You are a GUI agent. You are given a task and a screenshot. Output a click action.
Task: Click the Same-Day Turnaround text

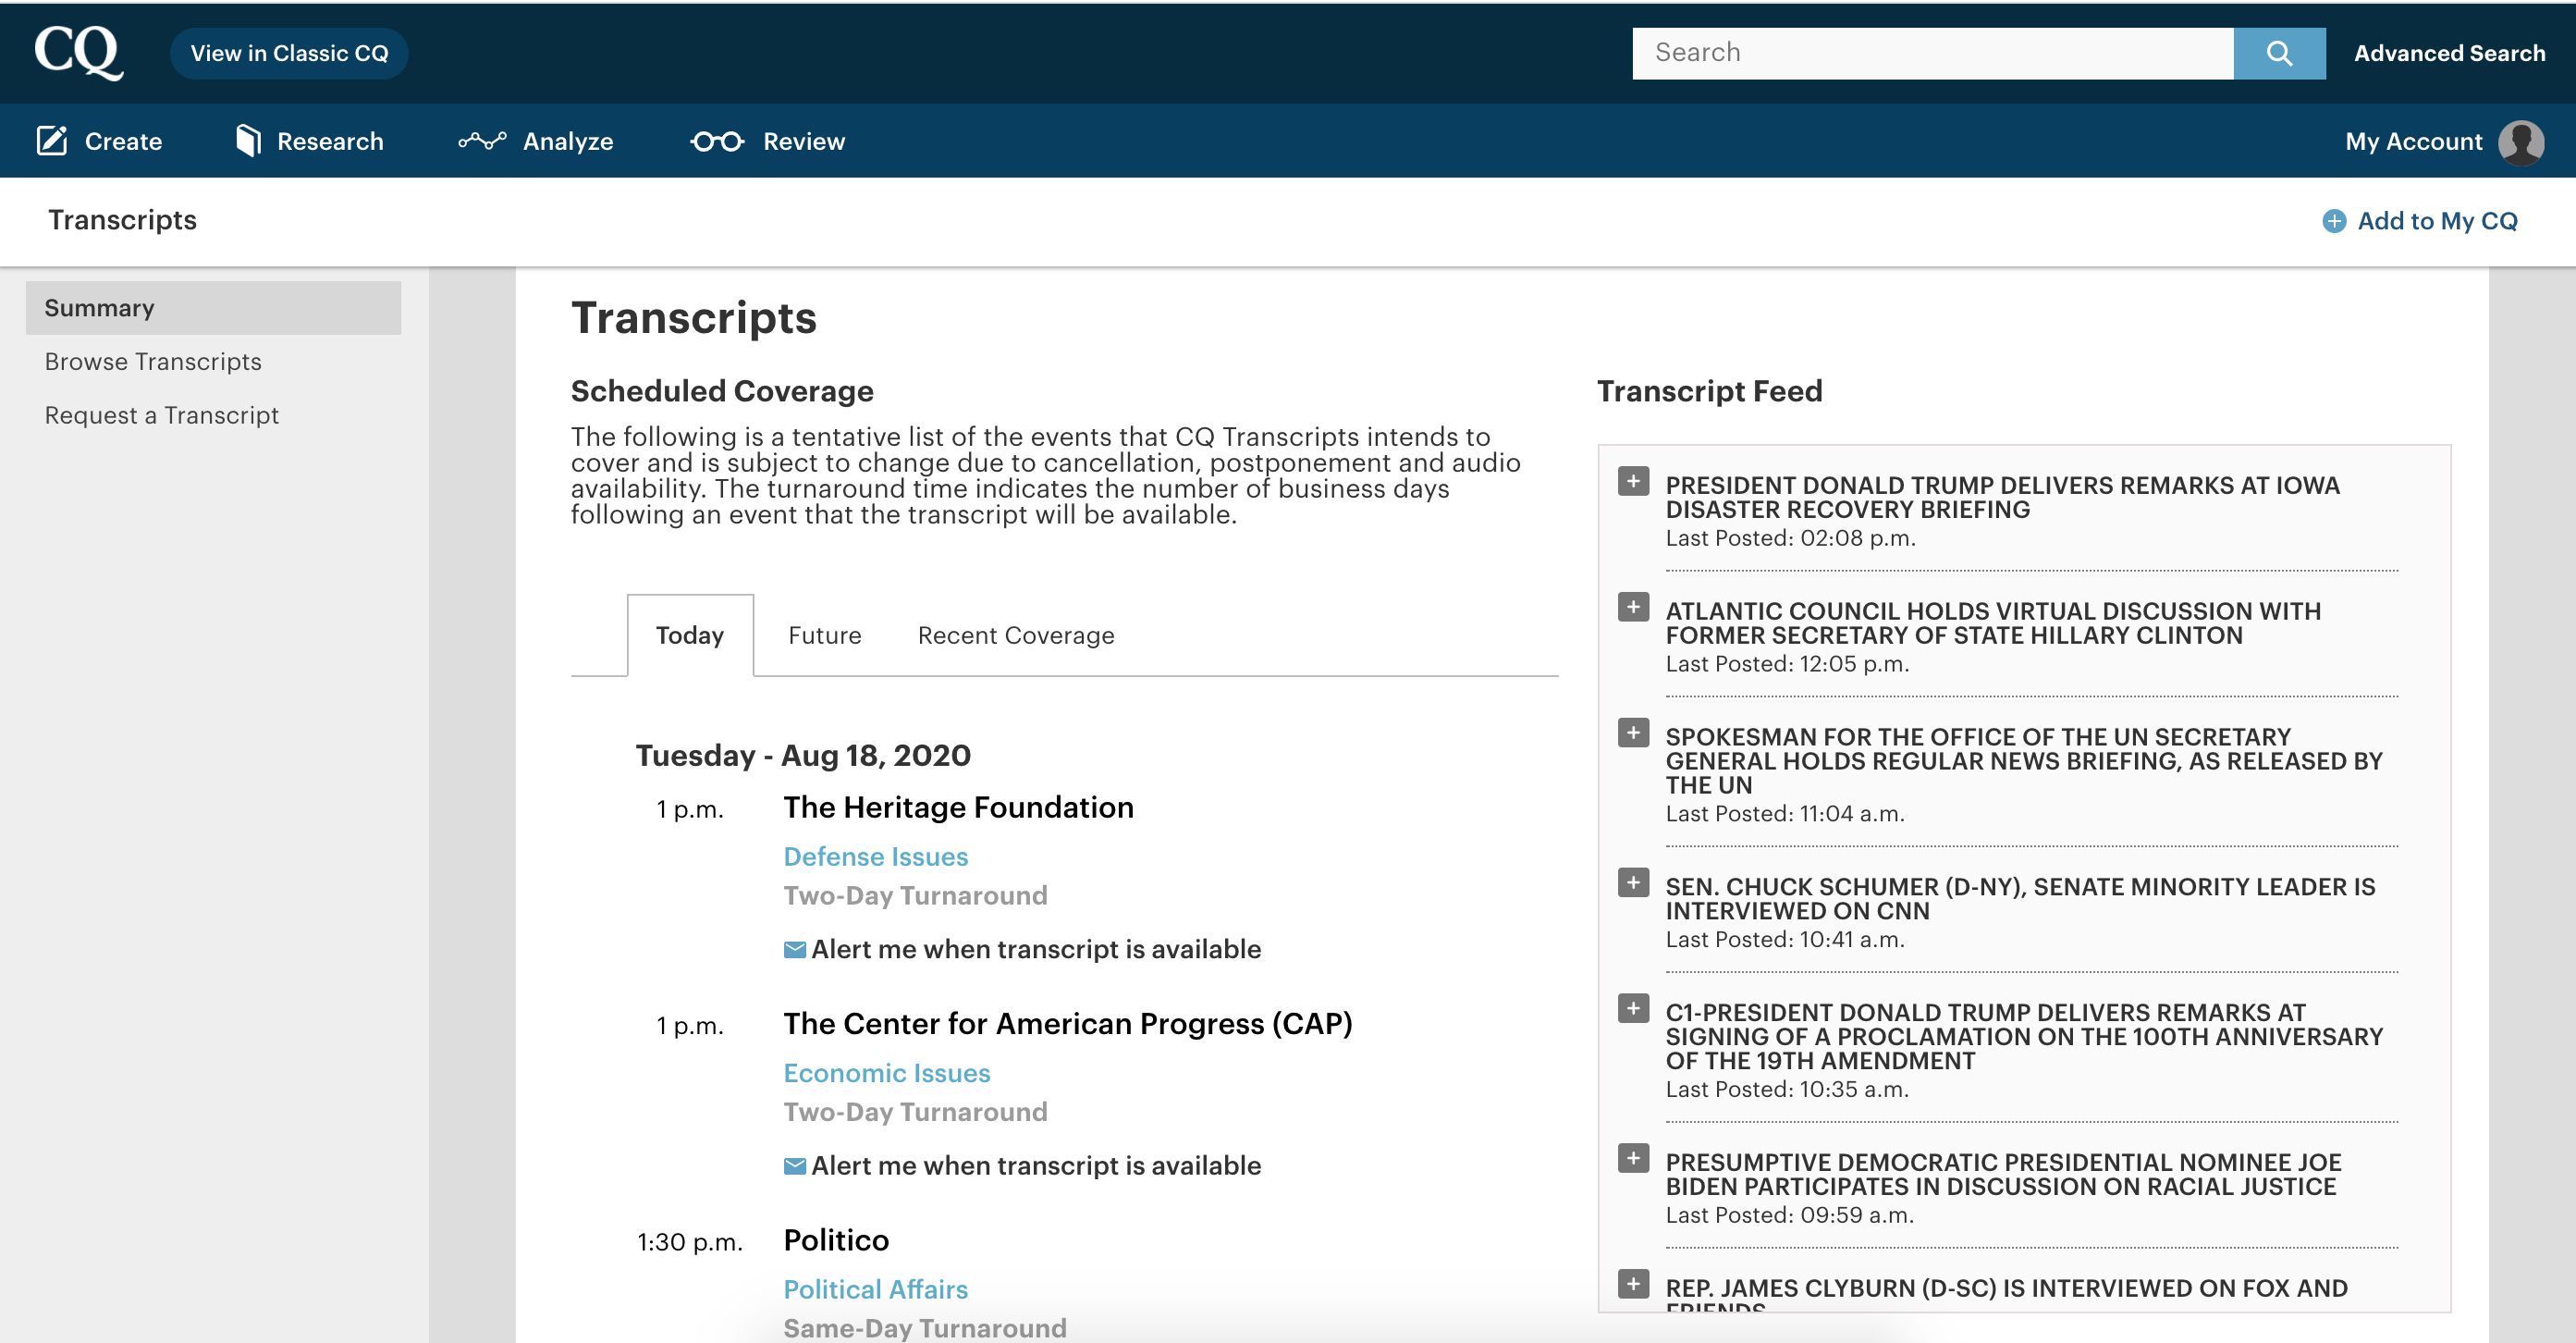(925, 1328)
